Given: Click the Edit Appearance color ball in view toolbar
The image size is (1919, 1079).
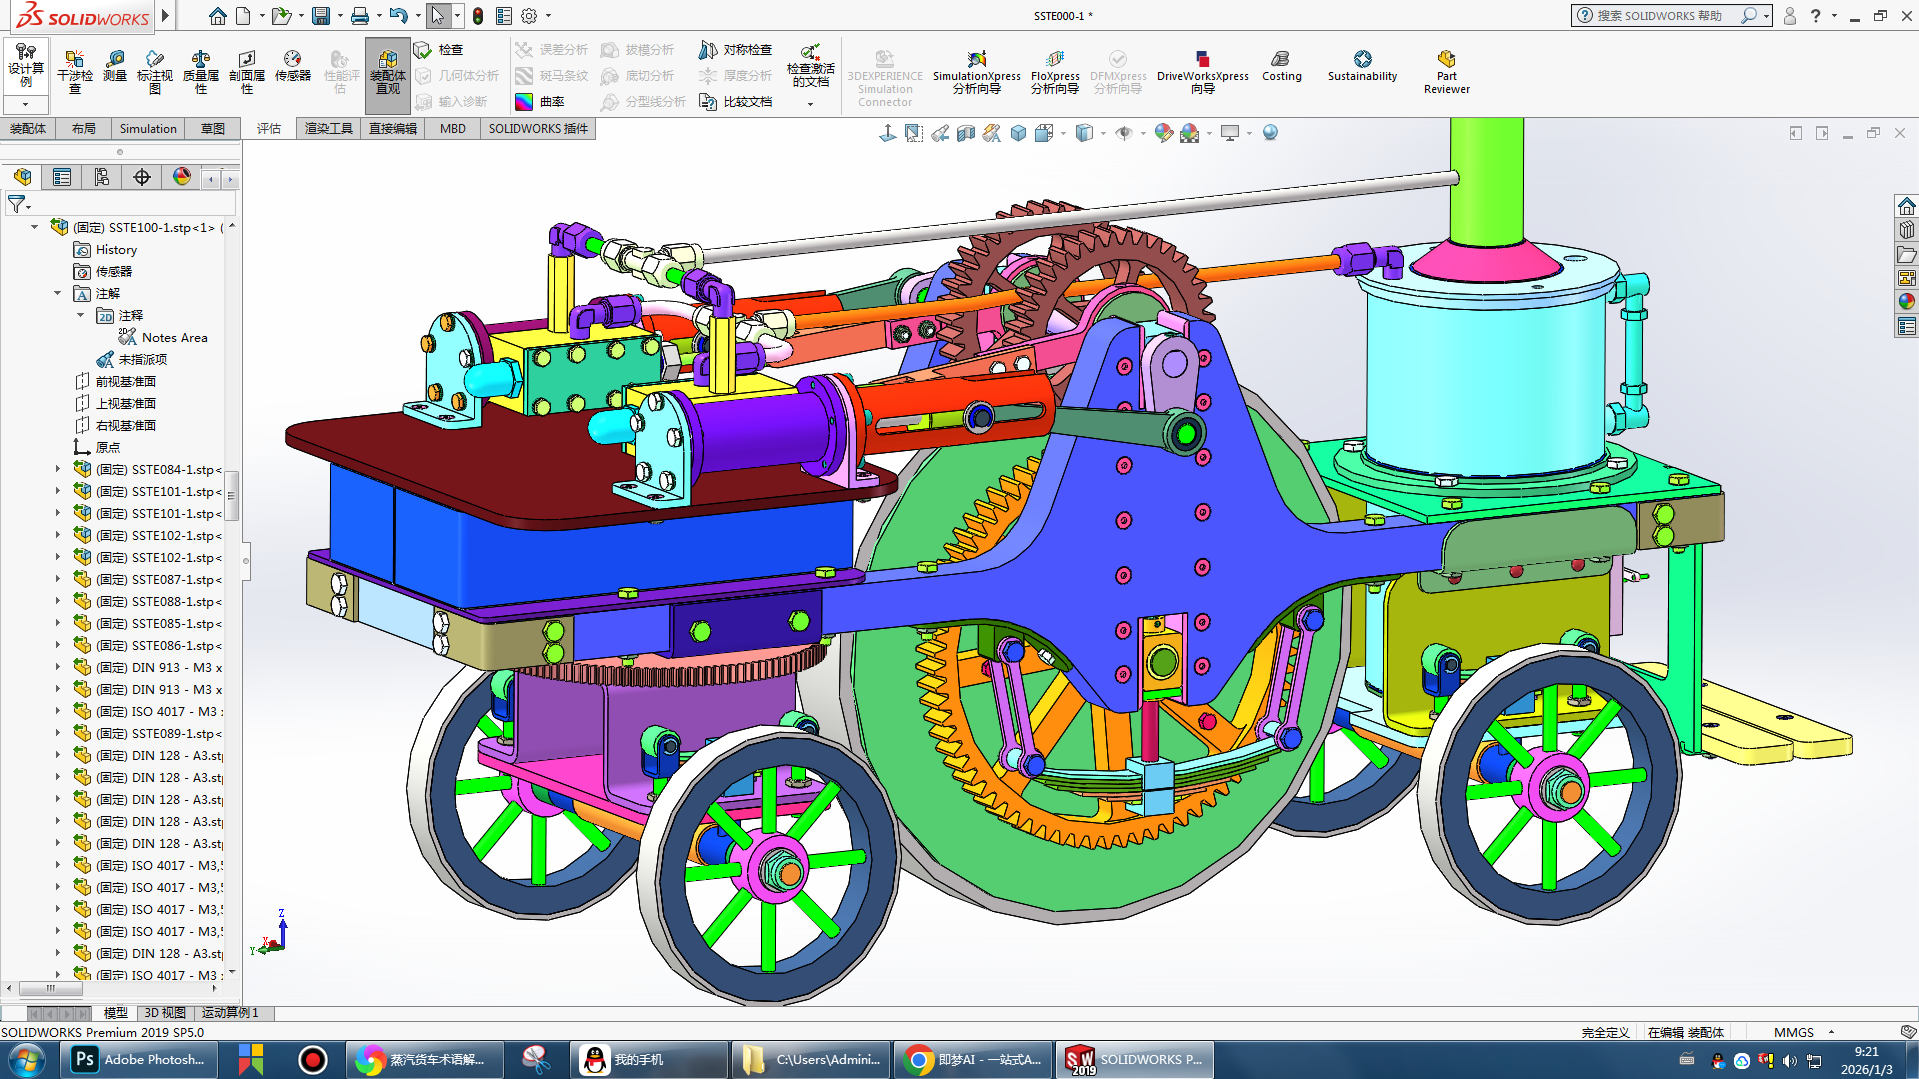Looking at the screenshot, I should (1162, 133).
